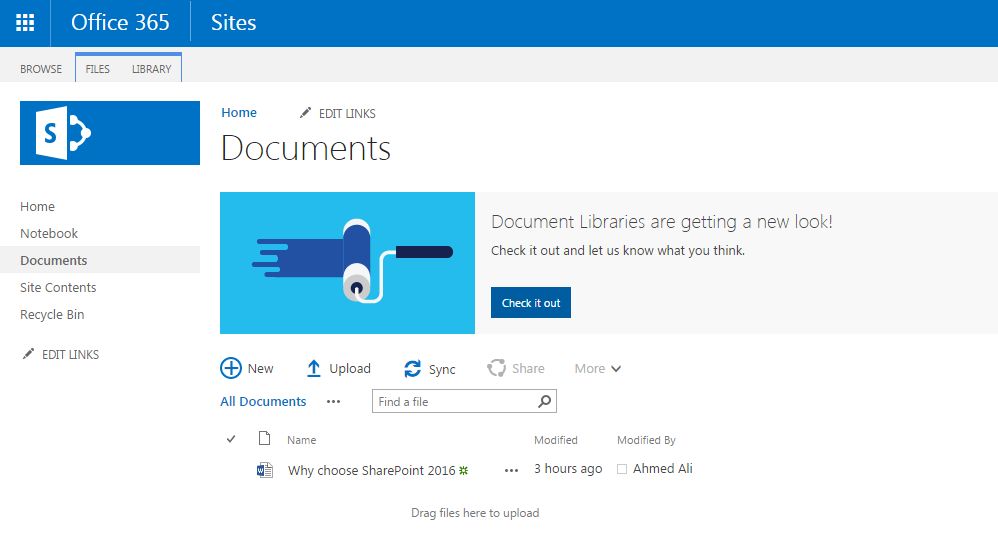The height and width of the screenshot is (537, 998).
Task: Click the pencil icon beside top EDIT LINKS
Action: 306,113
